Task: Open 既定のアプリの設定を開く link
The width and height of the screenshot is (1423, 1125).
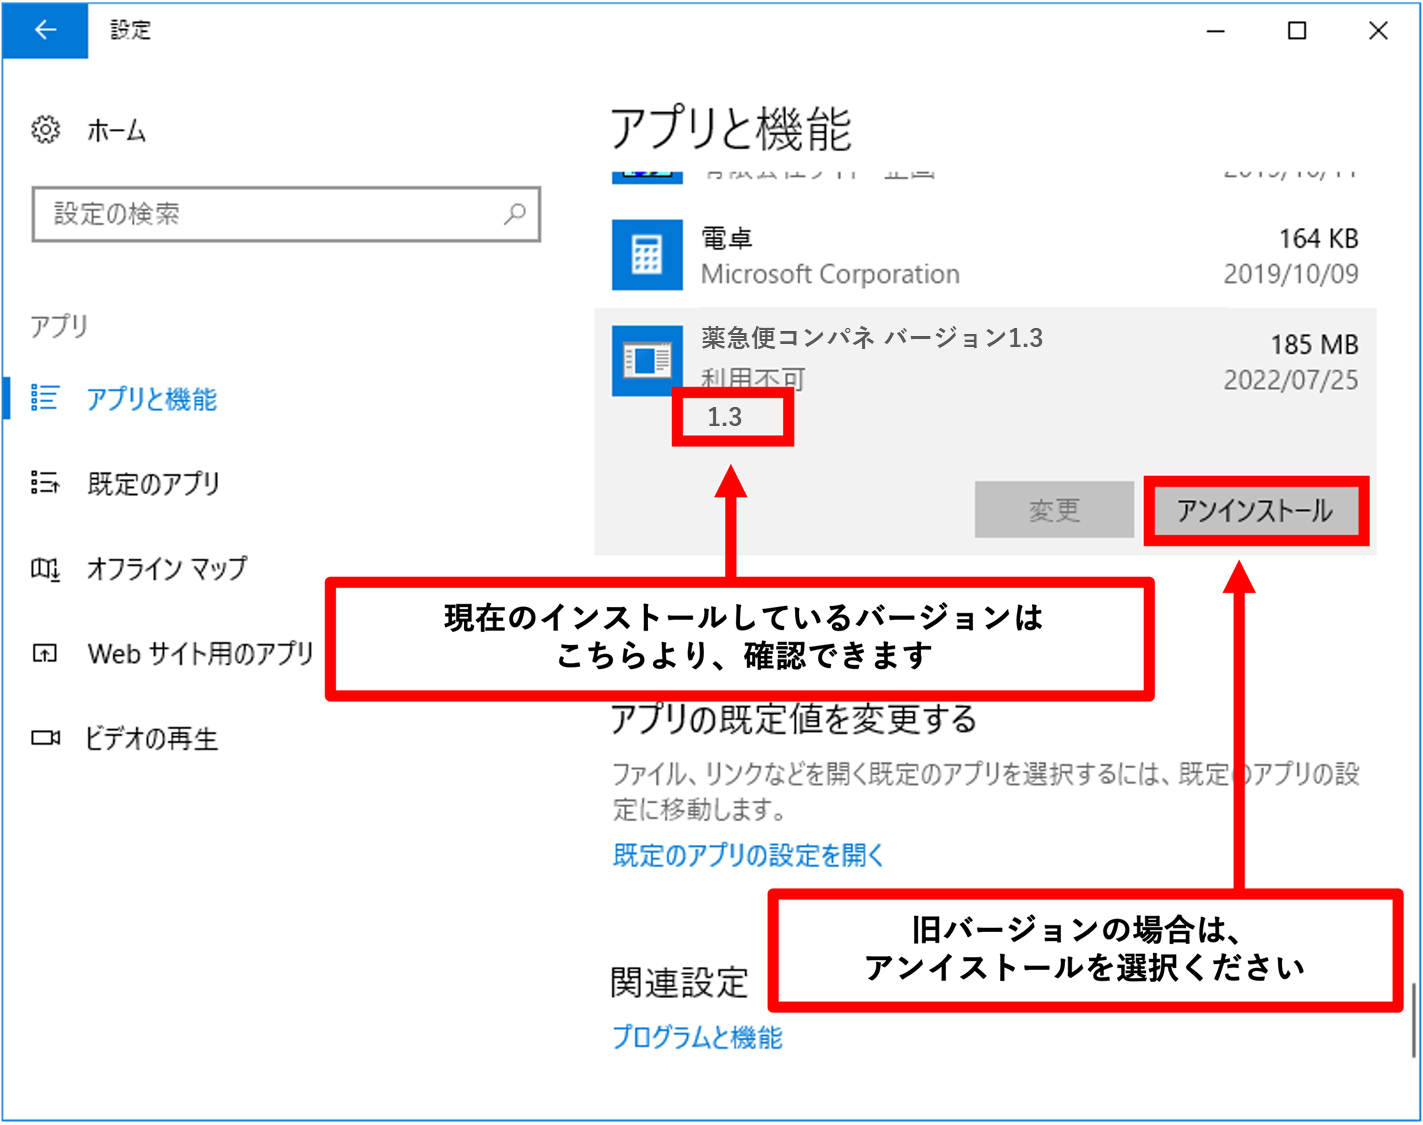Action: click(748, 855)
